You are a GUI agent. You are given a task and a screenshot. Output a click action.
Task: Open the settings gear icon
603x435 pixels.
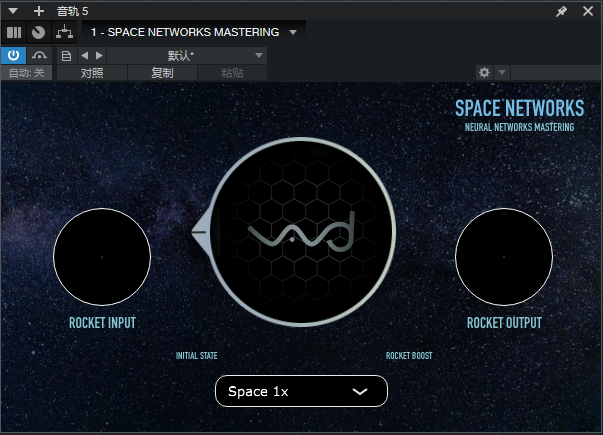coord(484,73)
